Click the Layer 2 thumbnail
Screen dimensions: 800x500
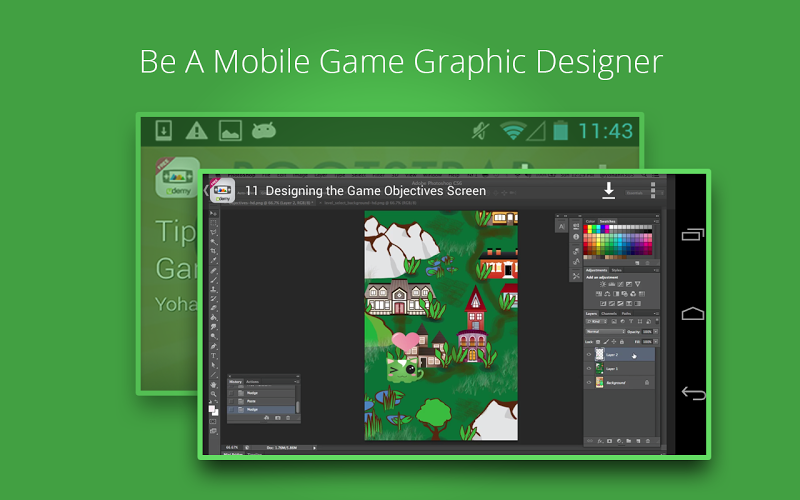point(599,355)
